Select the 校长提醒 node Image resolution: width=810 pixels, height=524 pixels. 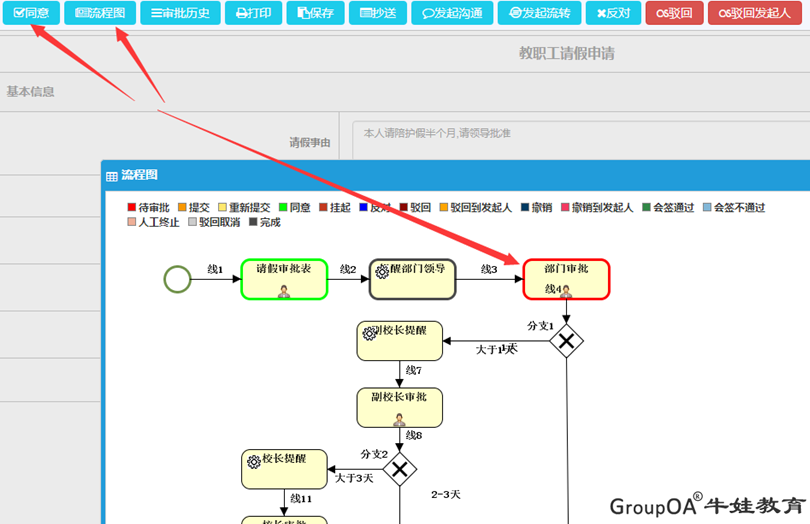[x=284, y=469]
